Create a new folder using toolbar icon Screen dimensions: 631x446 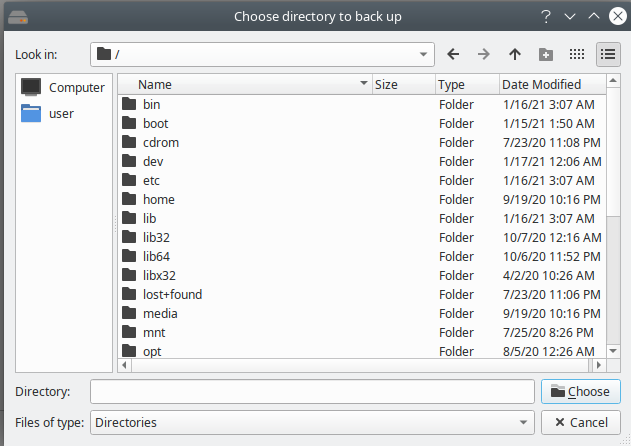546,54
